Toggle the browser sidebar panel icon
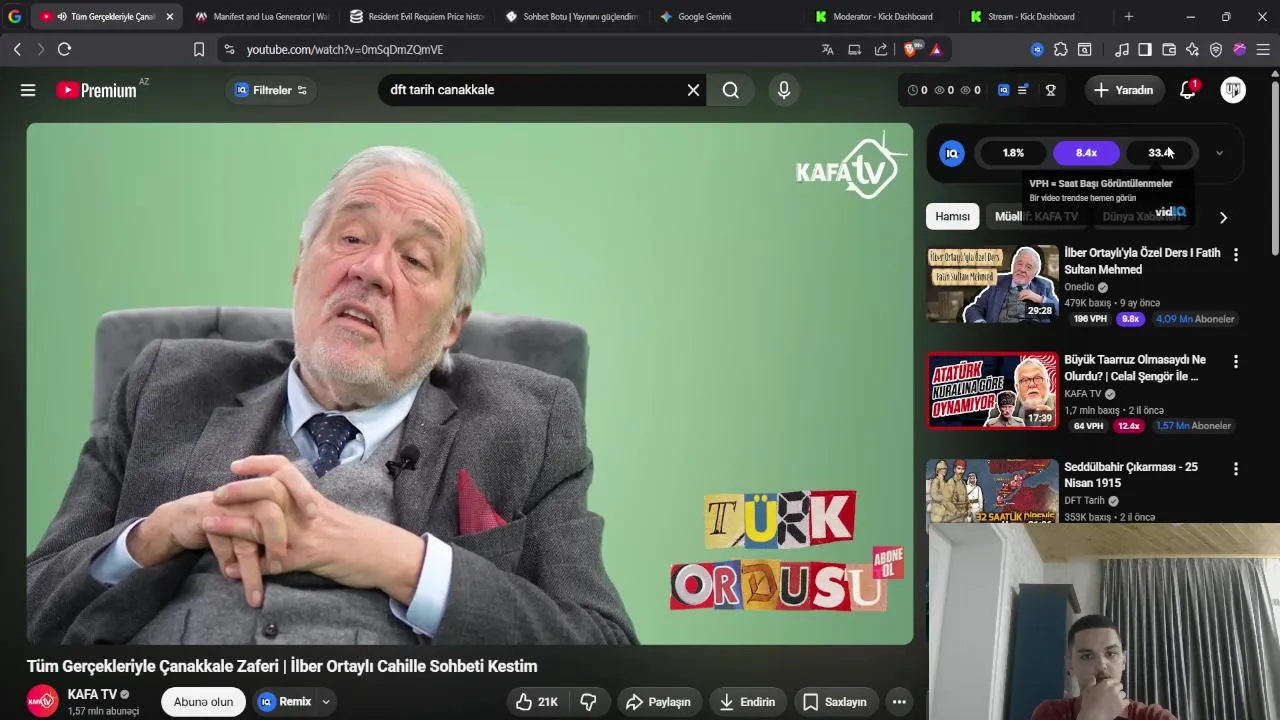 [x=1145, y=49]
